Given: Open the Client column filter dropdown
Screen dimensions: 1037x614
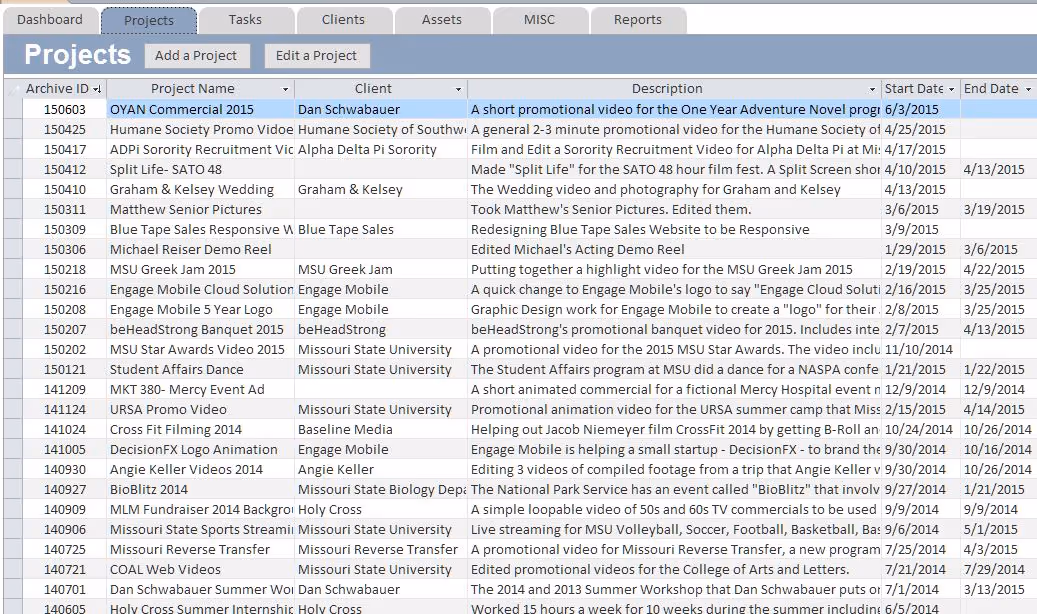Looking at the screenshot, I should coord(458,89).
